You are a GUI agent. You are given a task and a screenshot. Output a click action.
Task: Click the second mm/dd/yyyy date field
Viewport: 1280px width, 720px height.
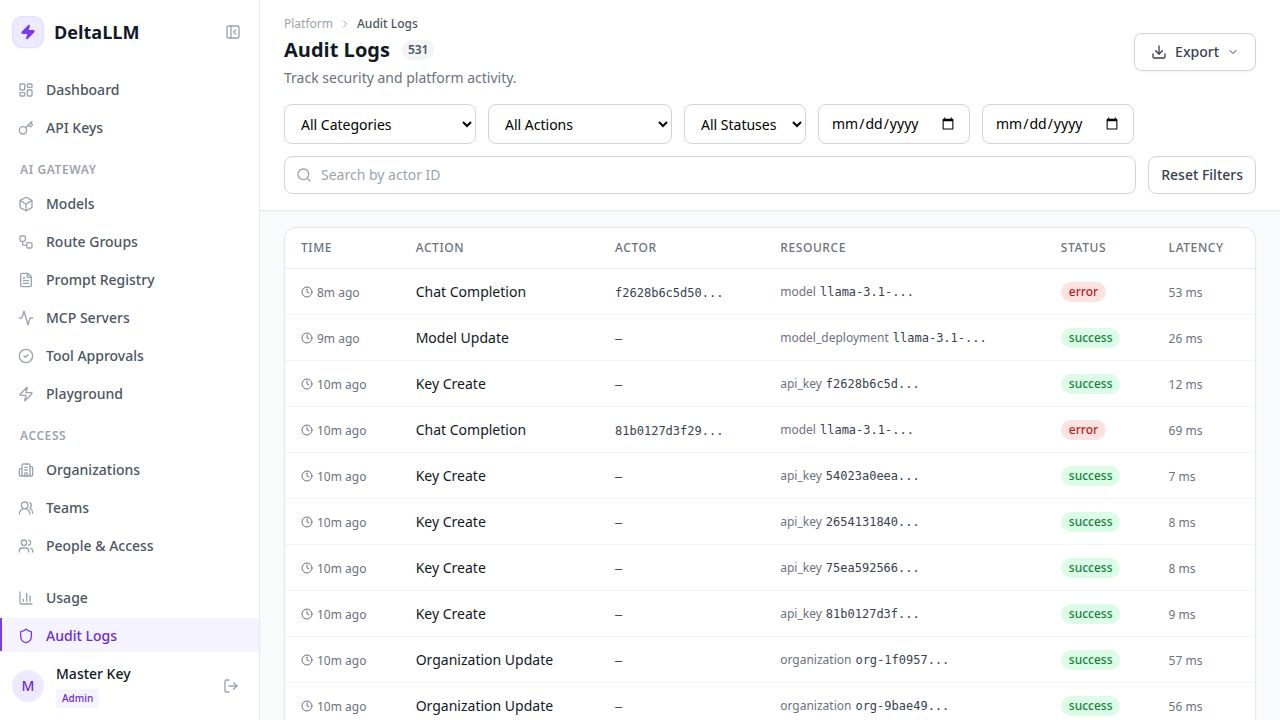pyautogui.click(x=1058, y=124)
